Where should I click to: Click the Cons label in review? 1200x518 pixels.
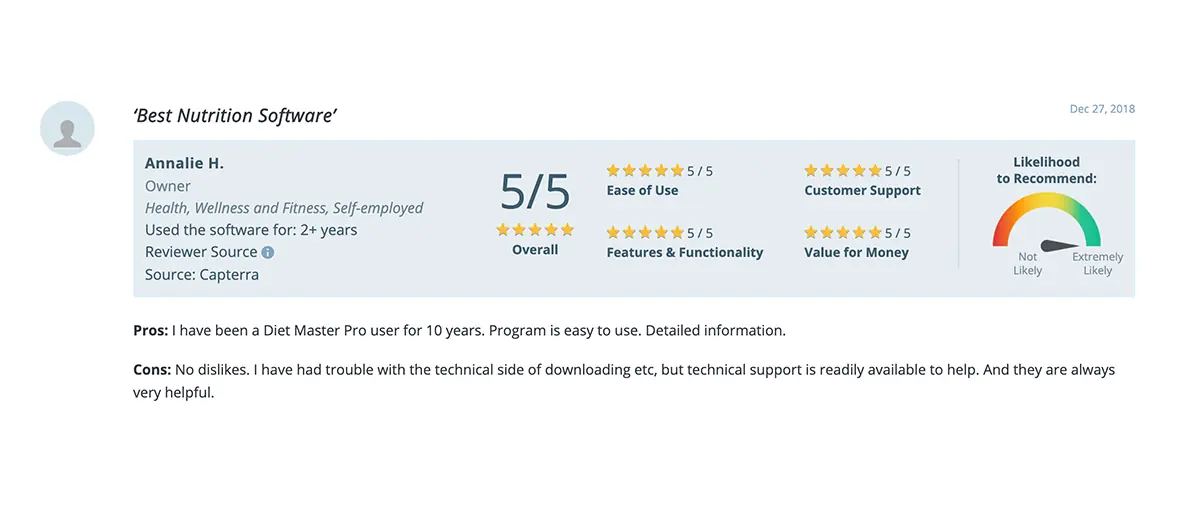[x=152, y=370]
